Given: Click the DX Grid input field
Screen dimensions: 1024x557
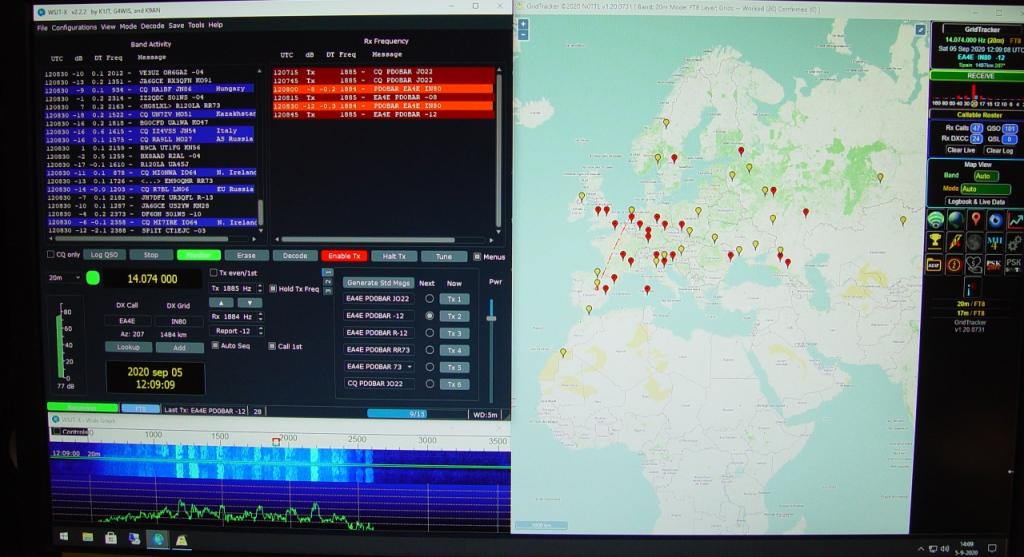Looking at the screenshot, I should (178, 321).
